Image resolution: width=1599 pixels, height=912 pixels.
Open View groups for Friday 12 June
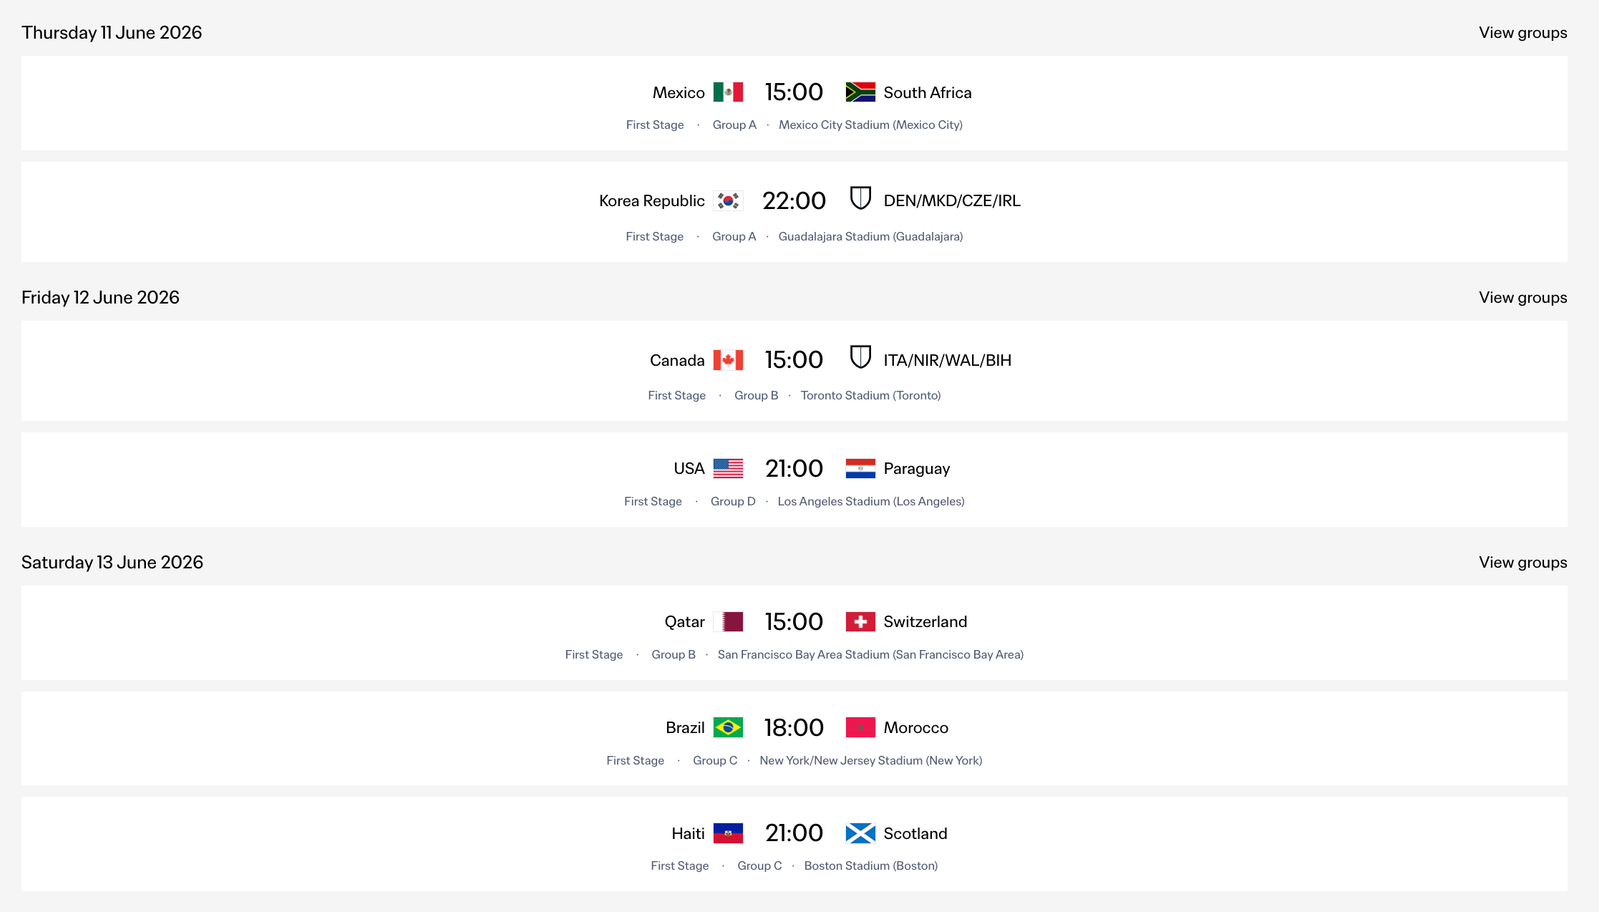point(1522,298)
